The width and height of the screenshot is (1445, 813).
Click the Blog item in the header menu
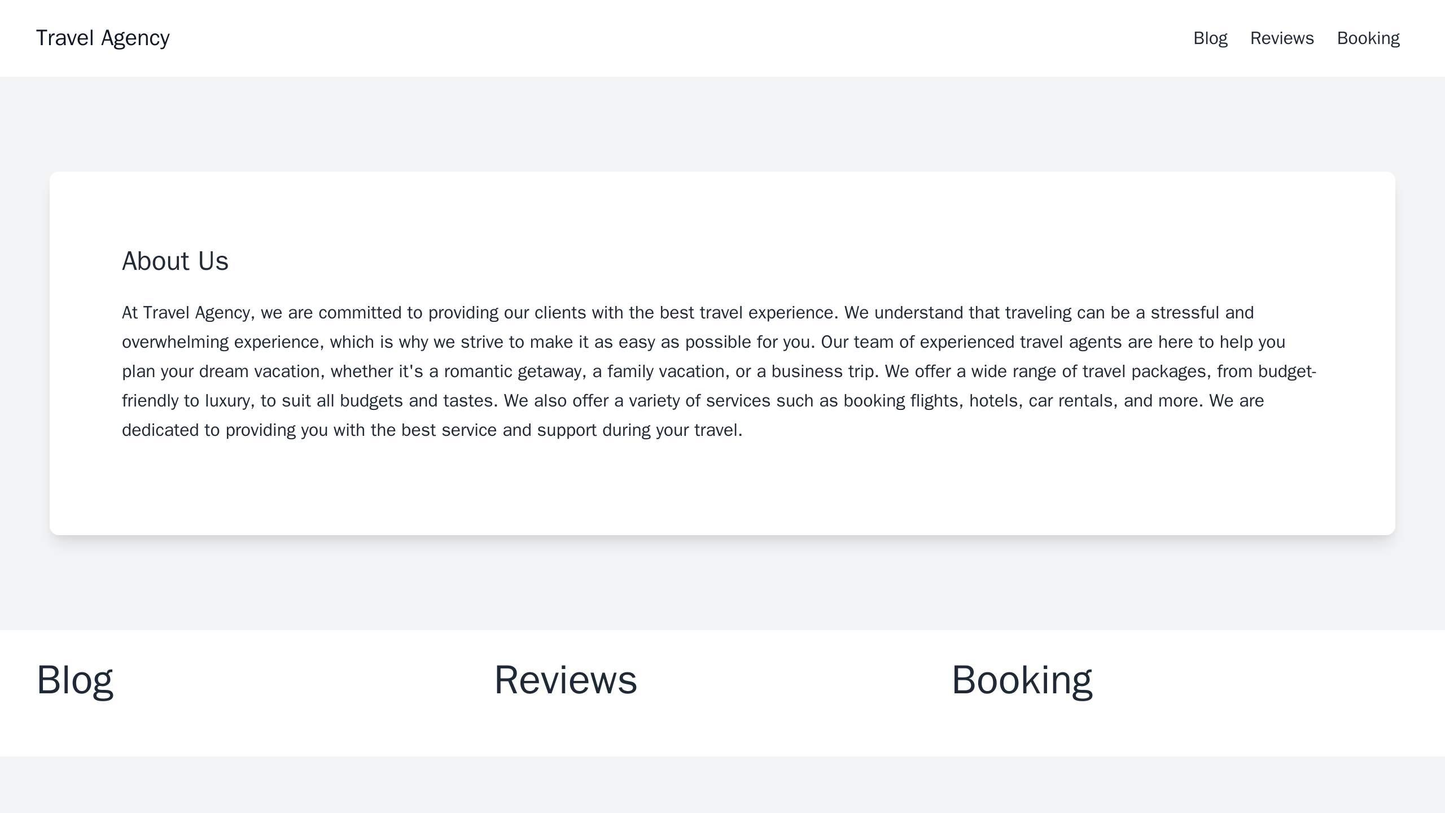pos(1210,38)
